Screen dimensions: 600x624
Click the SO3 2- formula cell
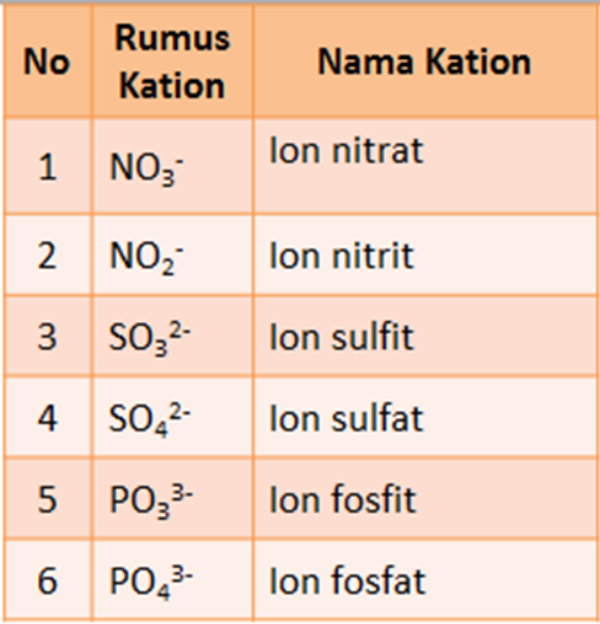pos(172,336)
